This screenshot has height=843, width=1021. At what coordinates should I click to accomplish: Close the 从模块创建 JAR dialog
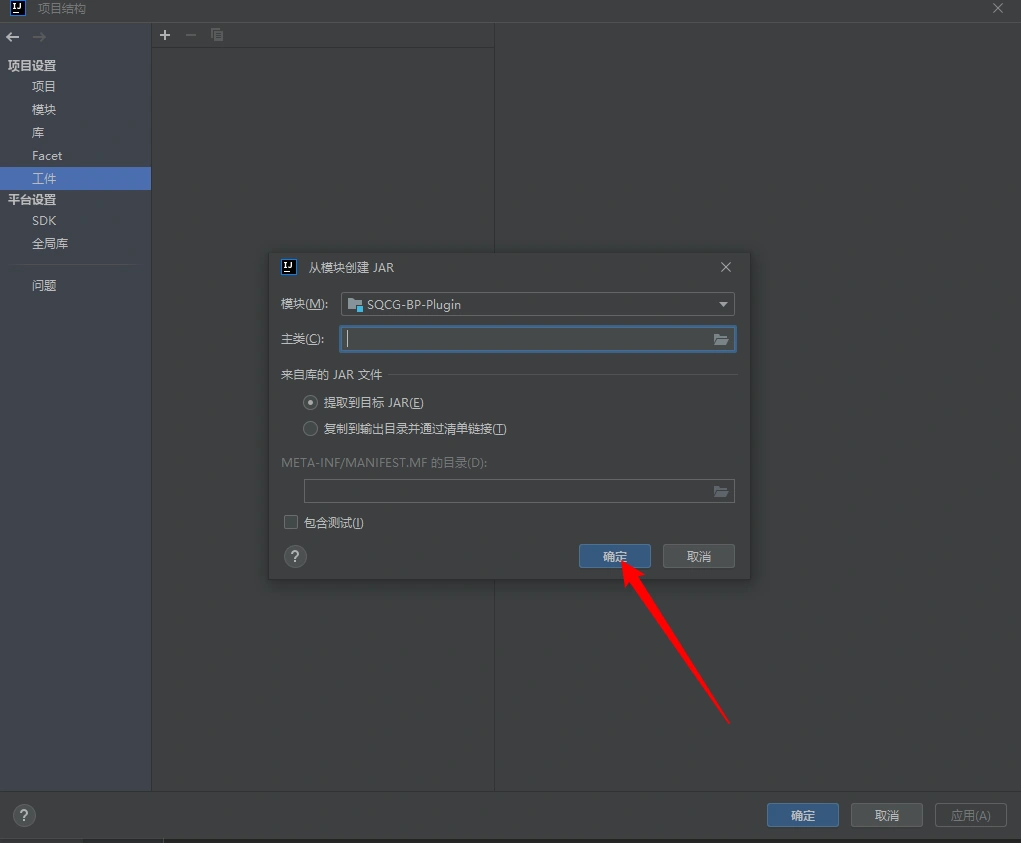click(726, 267)
